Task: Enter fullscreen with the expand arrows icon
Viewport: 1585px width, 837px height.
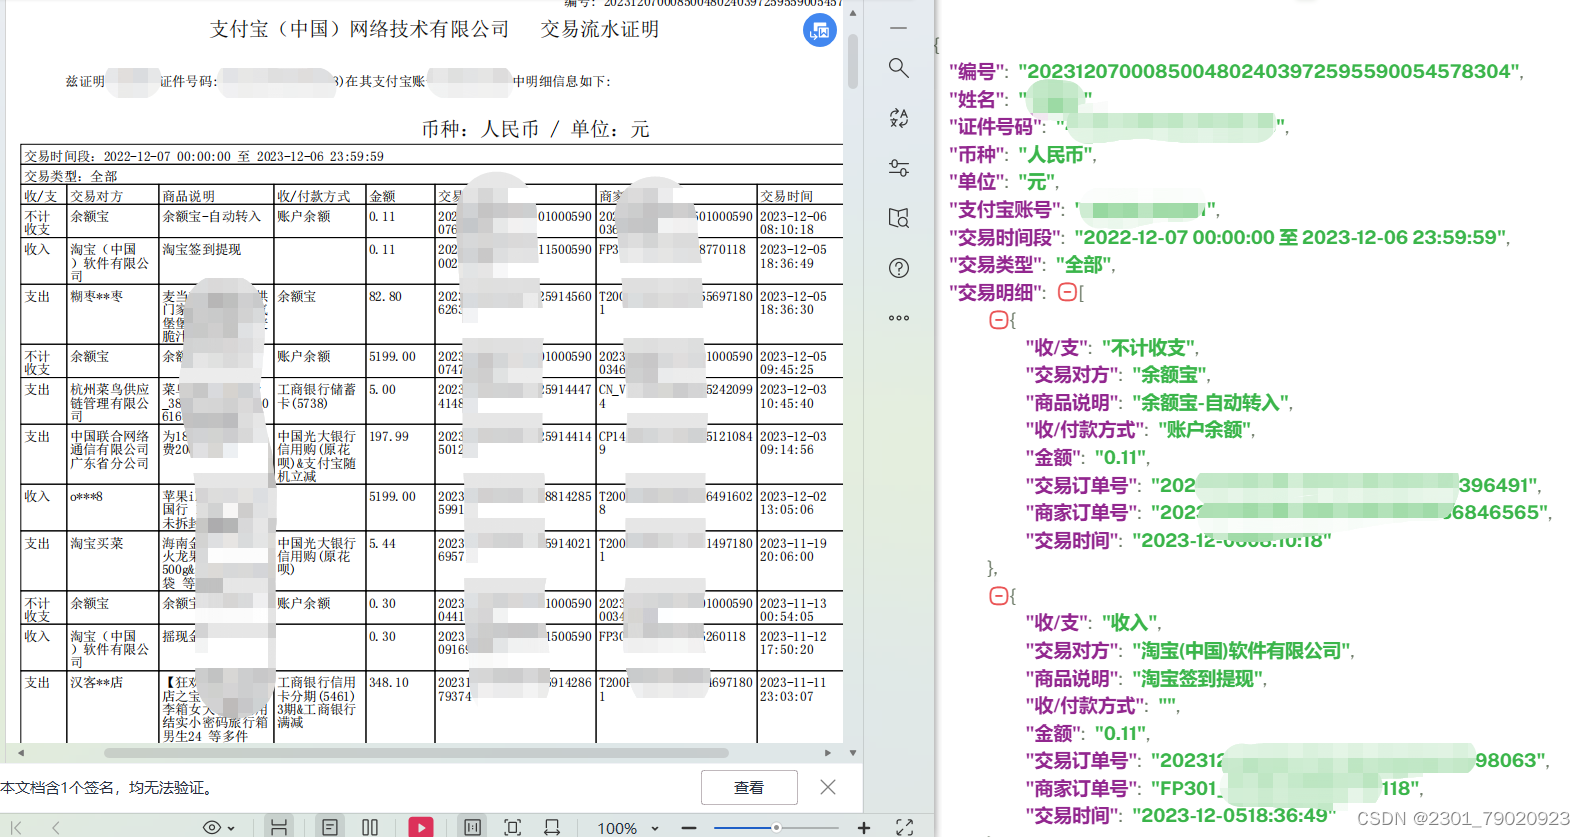Action: click(905, 827)
